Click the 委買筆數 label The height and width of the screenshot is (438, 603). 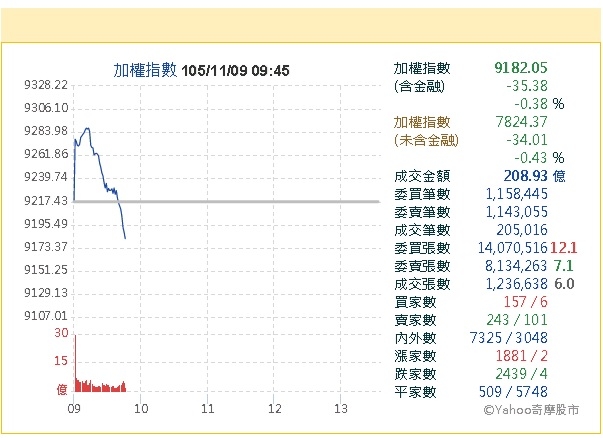(x=422, y=194)
